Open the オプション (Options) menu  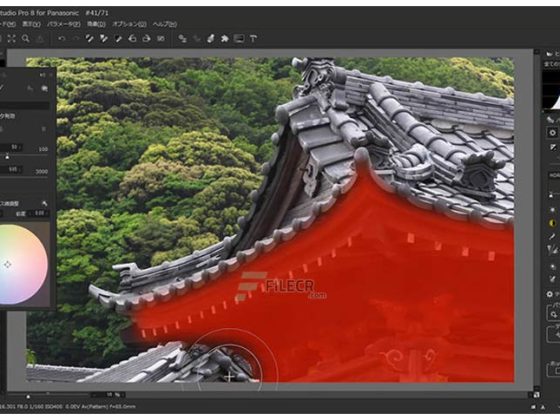pyautogui.click(x=129, y=24)
